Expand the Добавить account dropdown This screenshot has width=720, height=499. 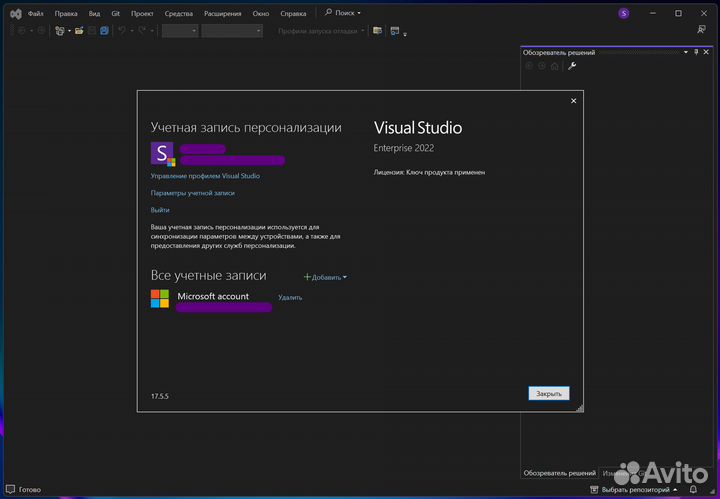click(325, 277)
